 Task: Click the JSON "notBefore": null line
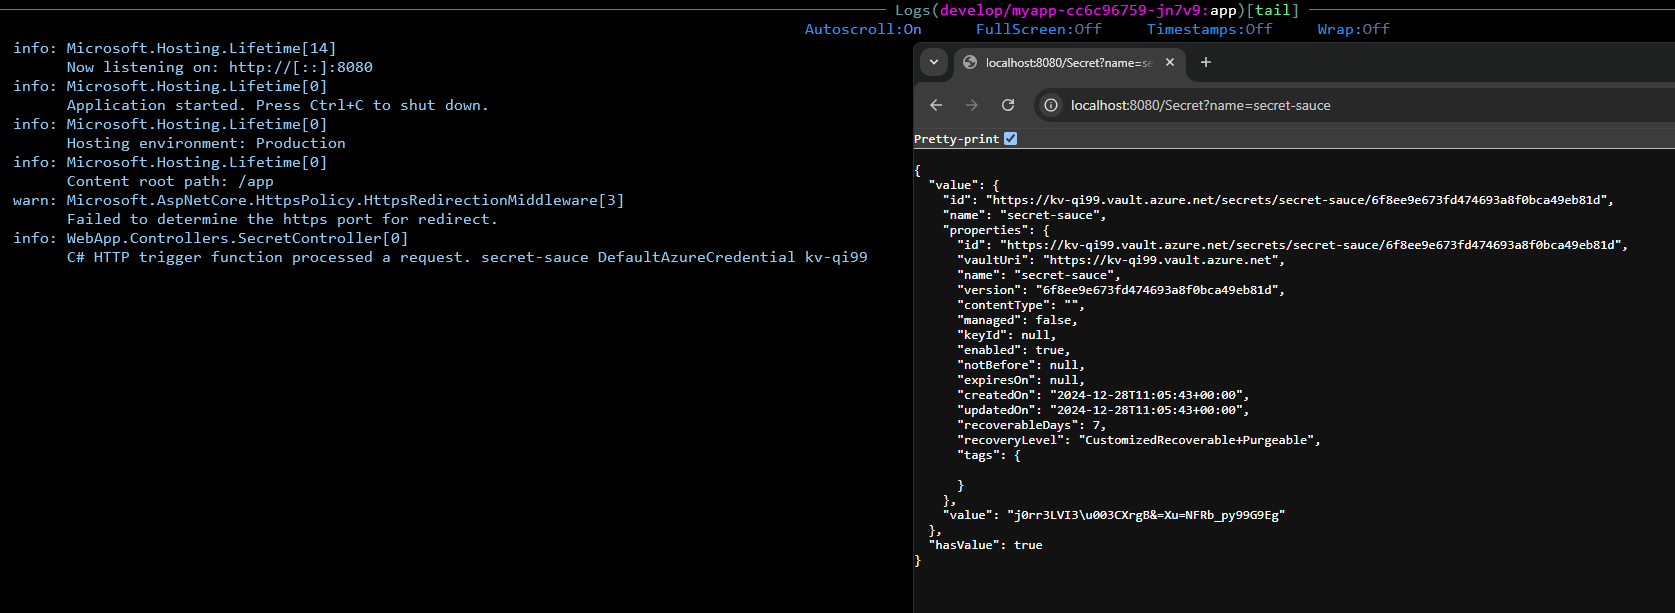pyautogui.click(x=1021, y=365)
